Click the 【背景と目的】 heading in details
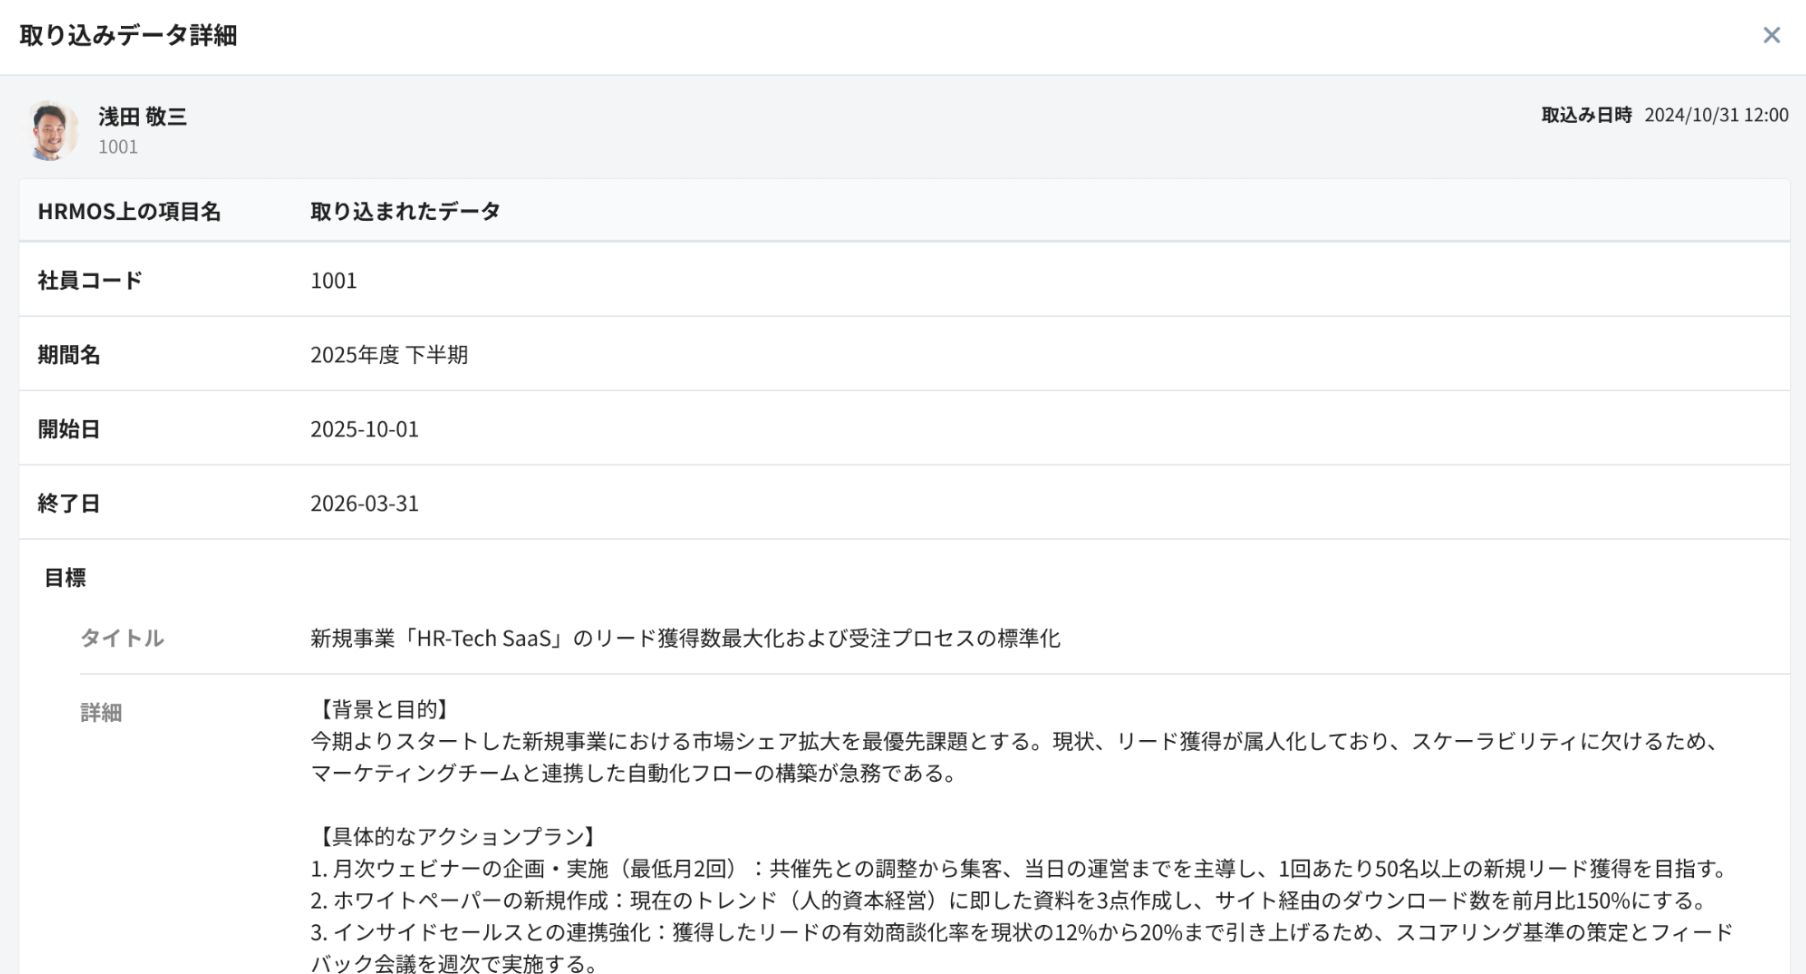 pyautogui.click(x=384, y=710)
